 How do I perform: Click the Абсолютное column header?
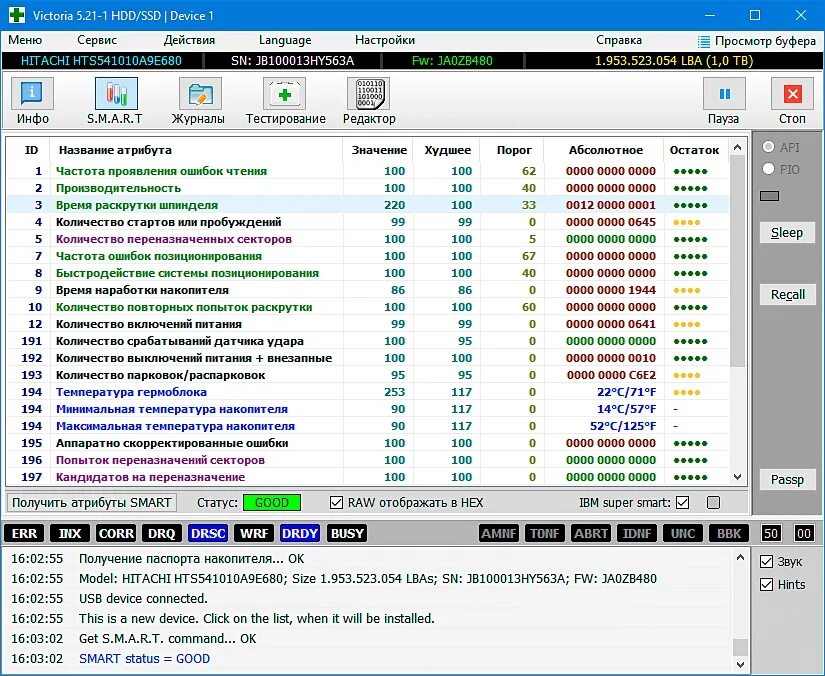[x=605, y=150]
